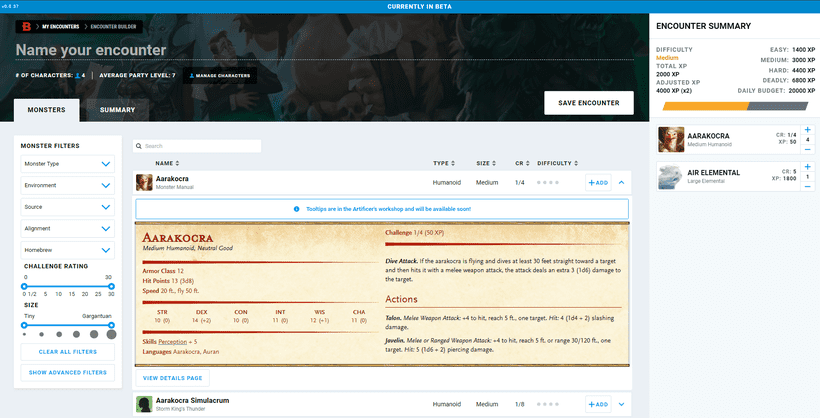Open the Environment filter dropdown

(67, 185)
